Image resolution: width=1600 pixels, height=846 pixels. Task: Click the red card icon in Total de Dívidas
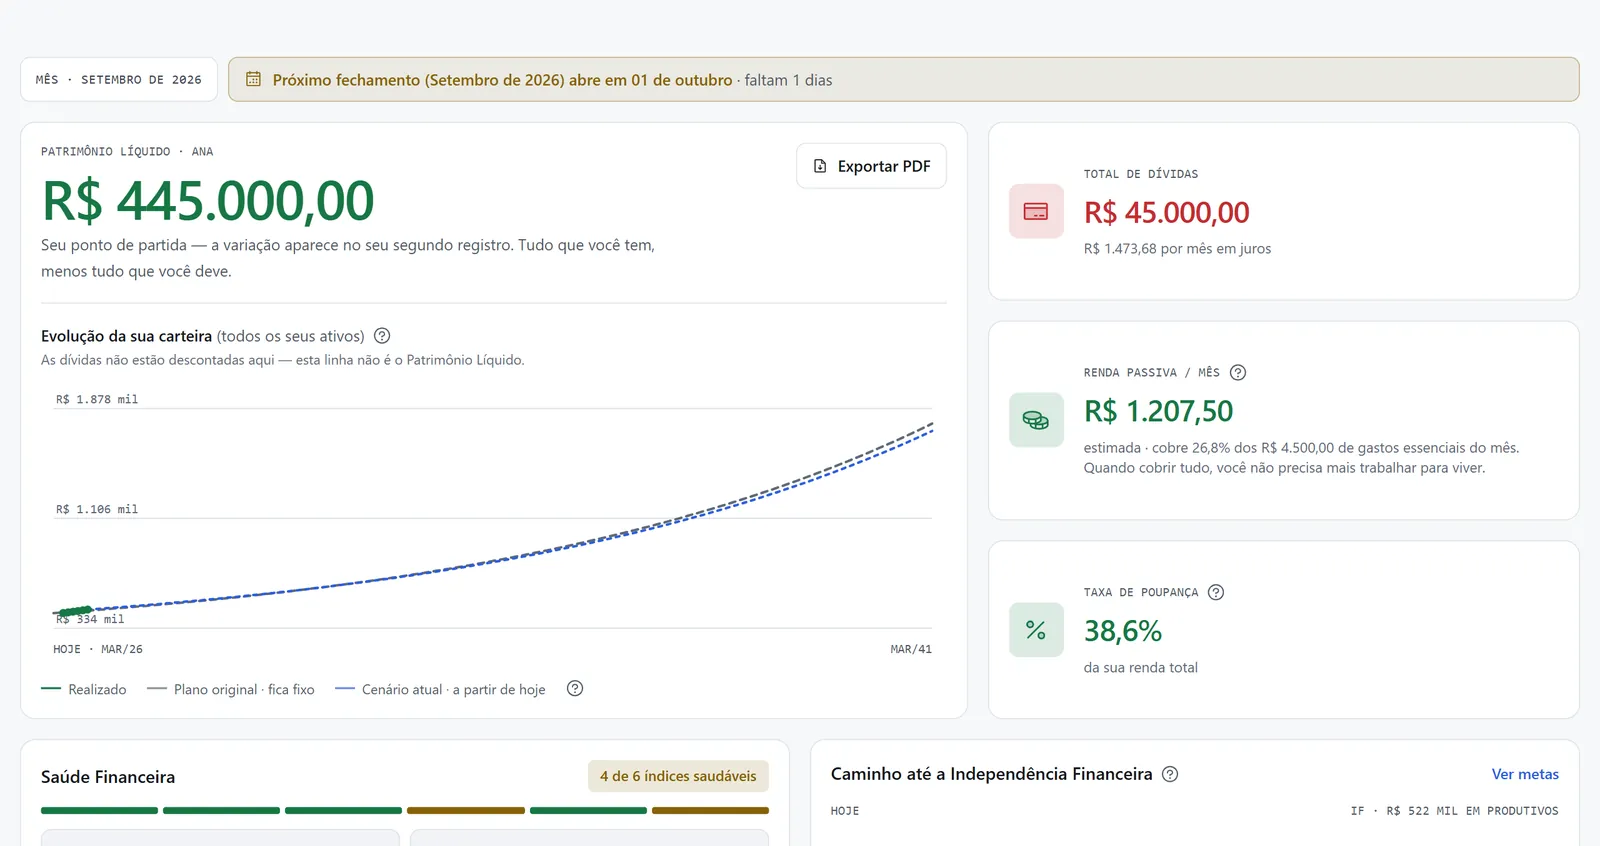[1036, 211]
